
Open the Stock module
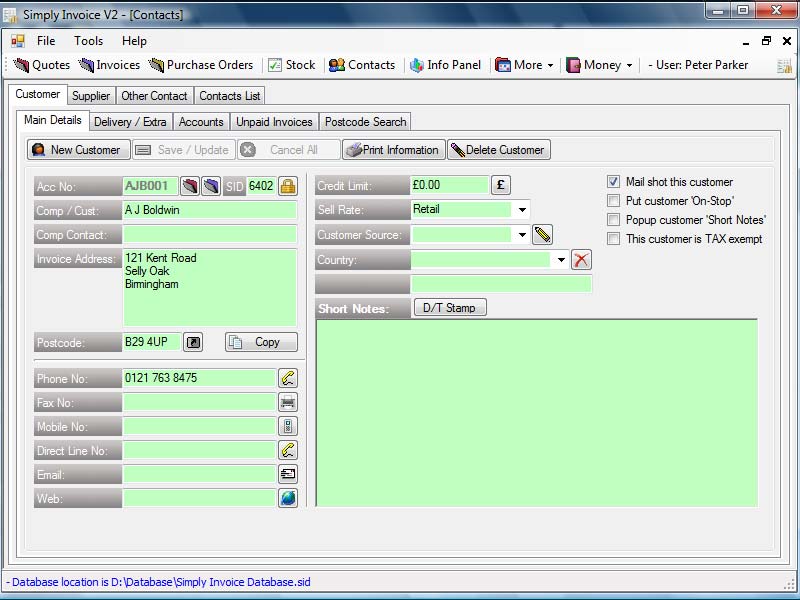pos(292,65)
